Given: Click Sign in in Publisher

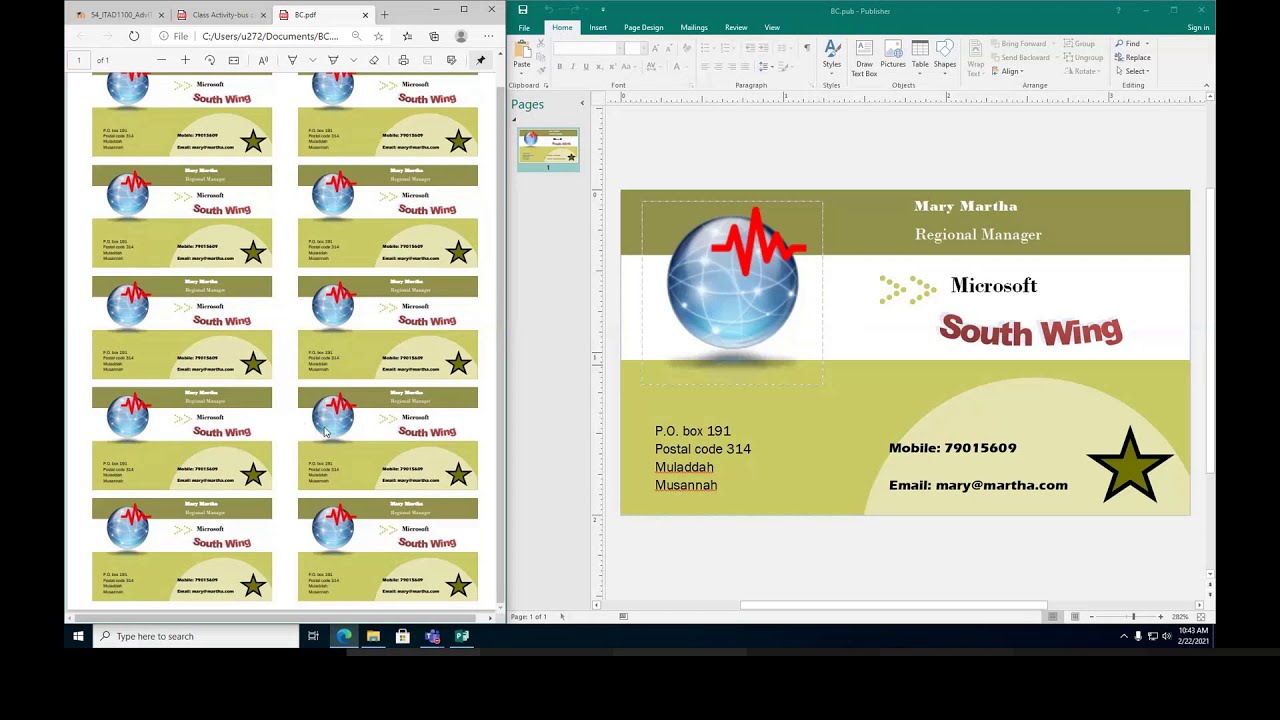Looking at the screenshot, I should [1198, 27].
